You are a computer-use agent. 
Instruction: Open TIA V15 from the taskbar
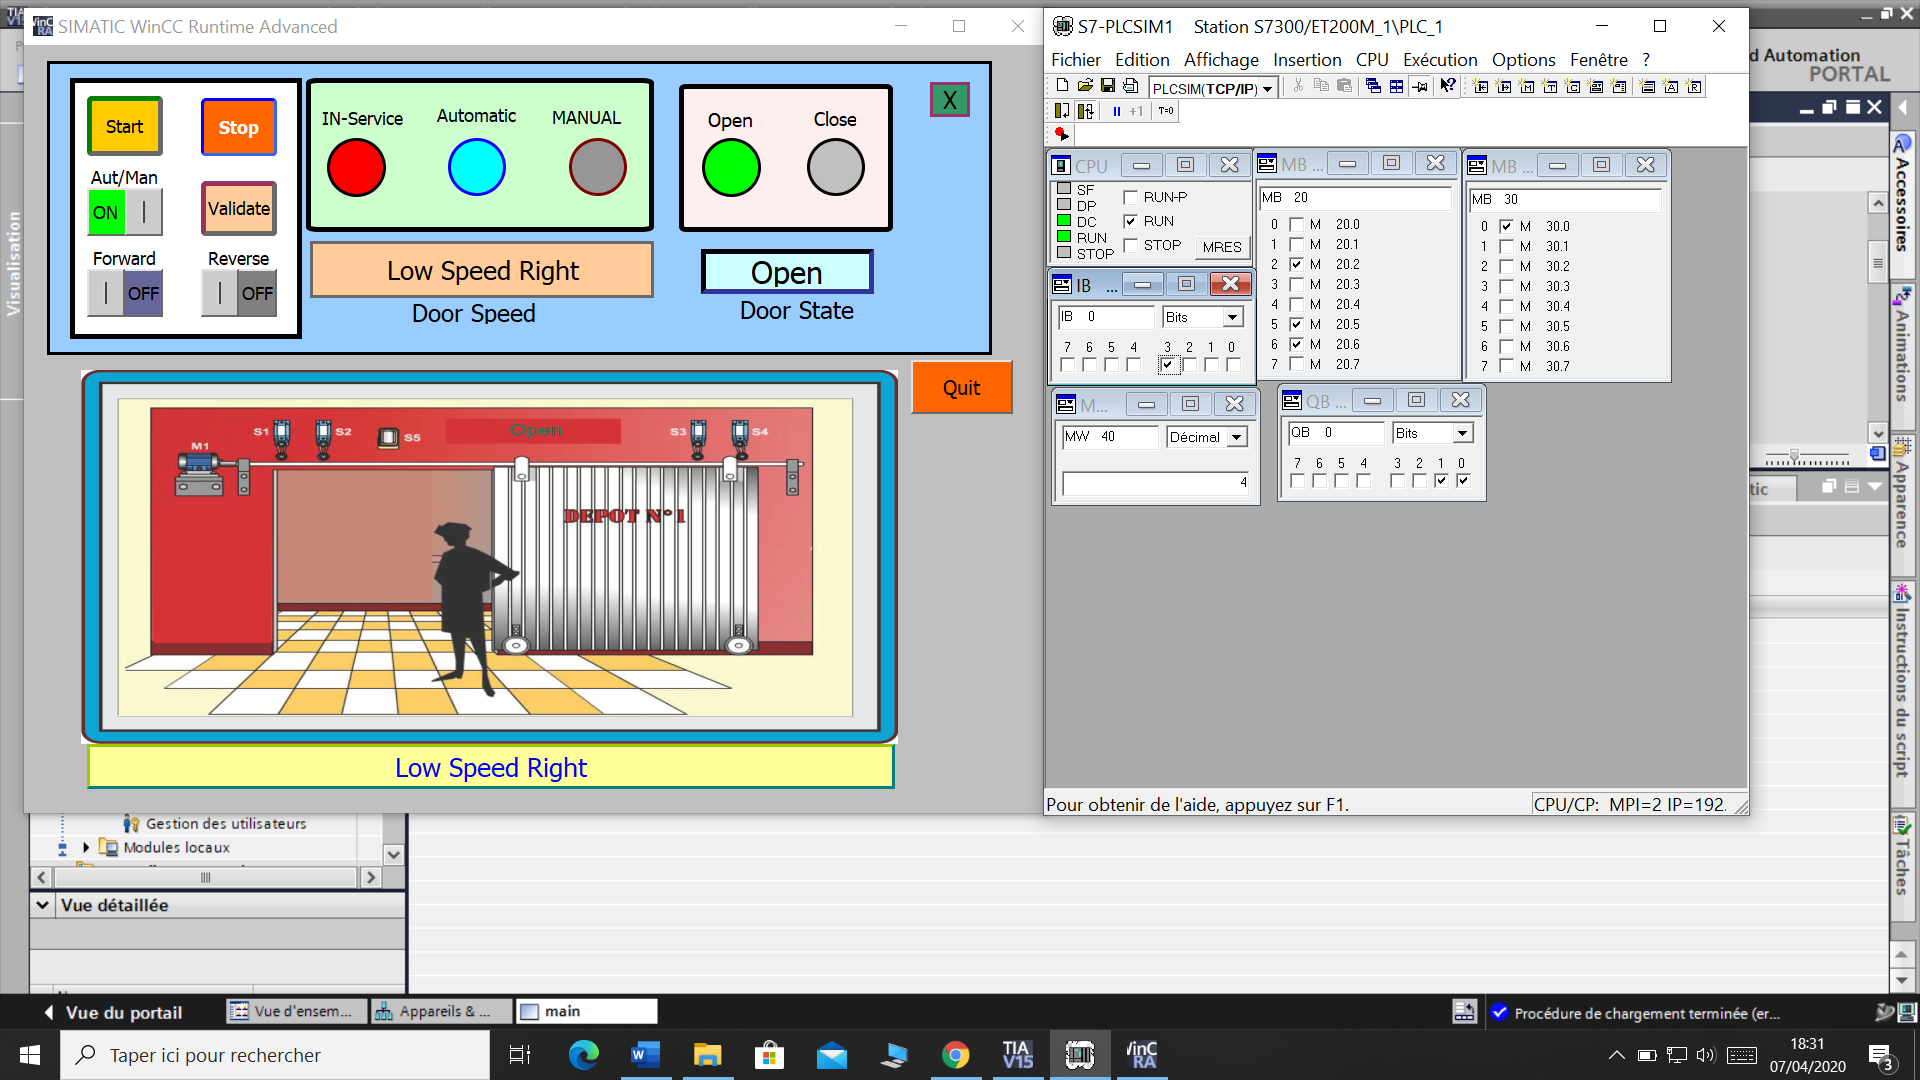pyautogui.click(x=1017, y=1055)
